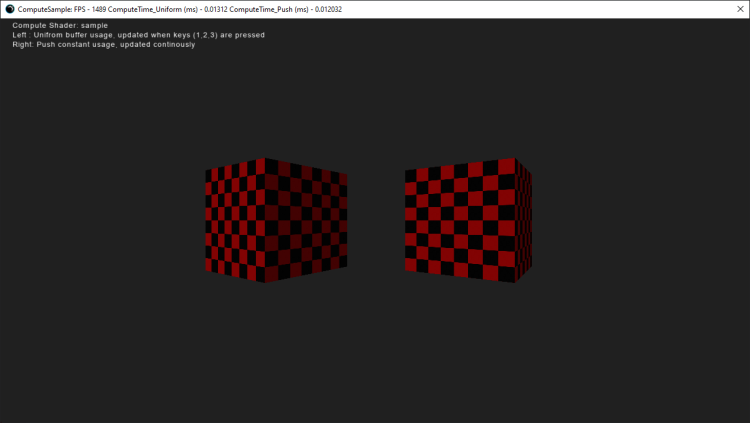
Task: Click the empty title bar area at right
Action: click(x=600, y=9)
